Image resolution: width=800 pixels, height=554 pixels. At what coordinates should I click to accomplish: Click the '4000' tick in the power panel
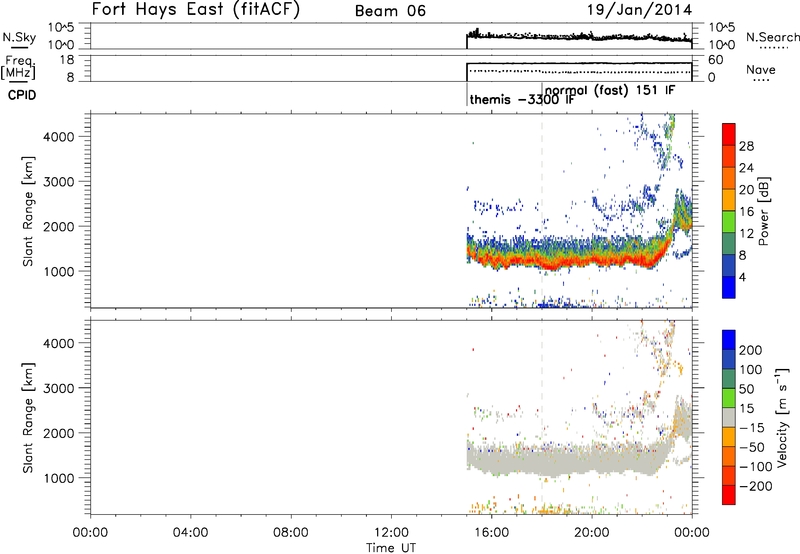point(59,137)
